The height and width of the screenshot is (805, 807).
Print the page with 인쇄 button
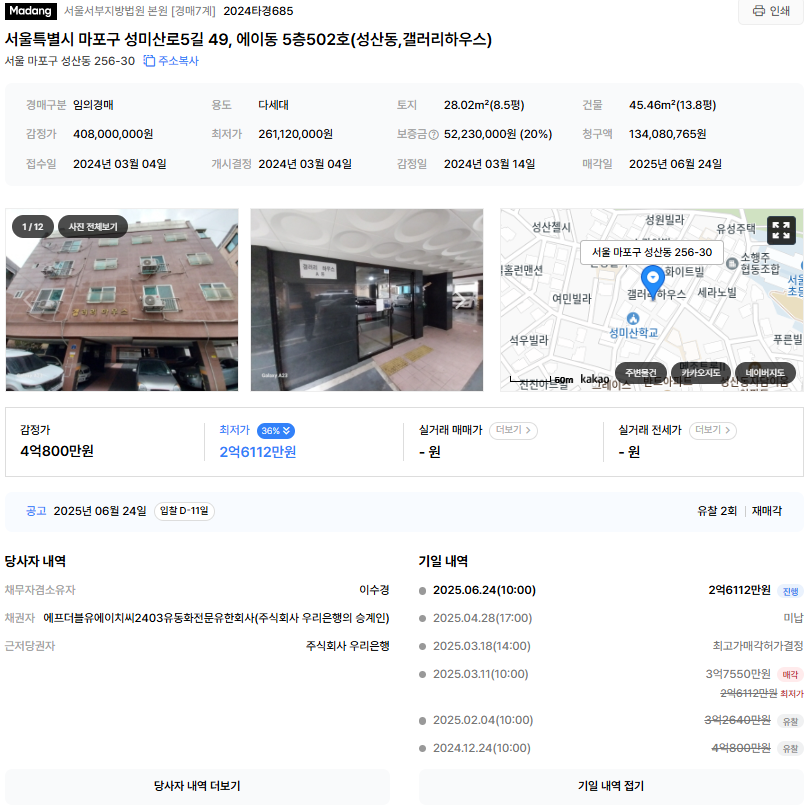coord(770,11)
